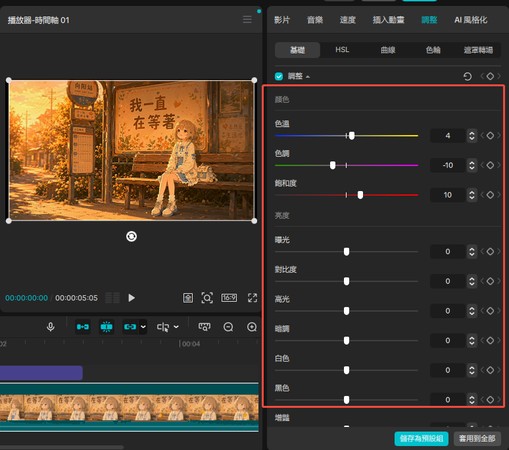Add a keyframe for 黑色

490,399
